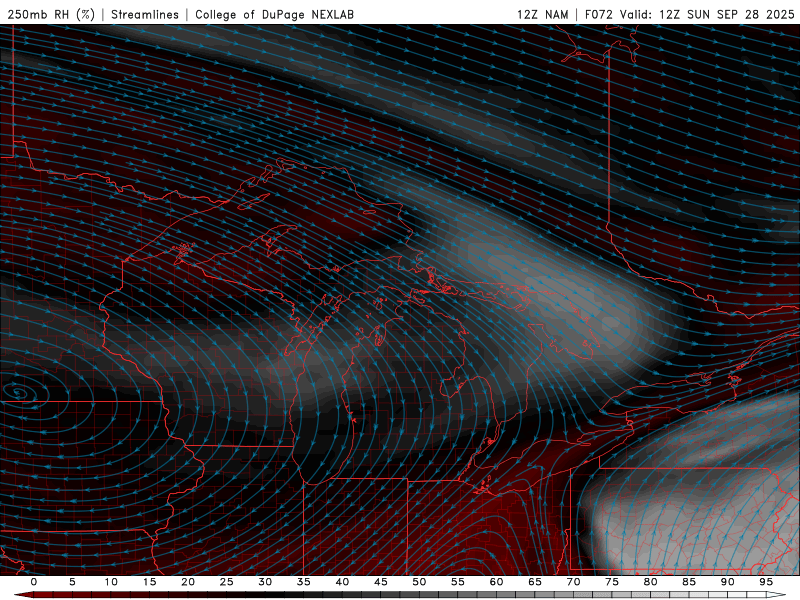Select the '50' value on the color scale
The width and height of the screenshot is (800, 600).
click(x=419, y=582)
